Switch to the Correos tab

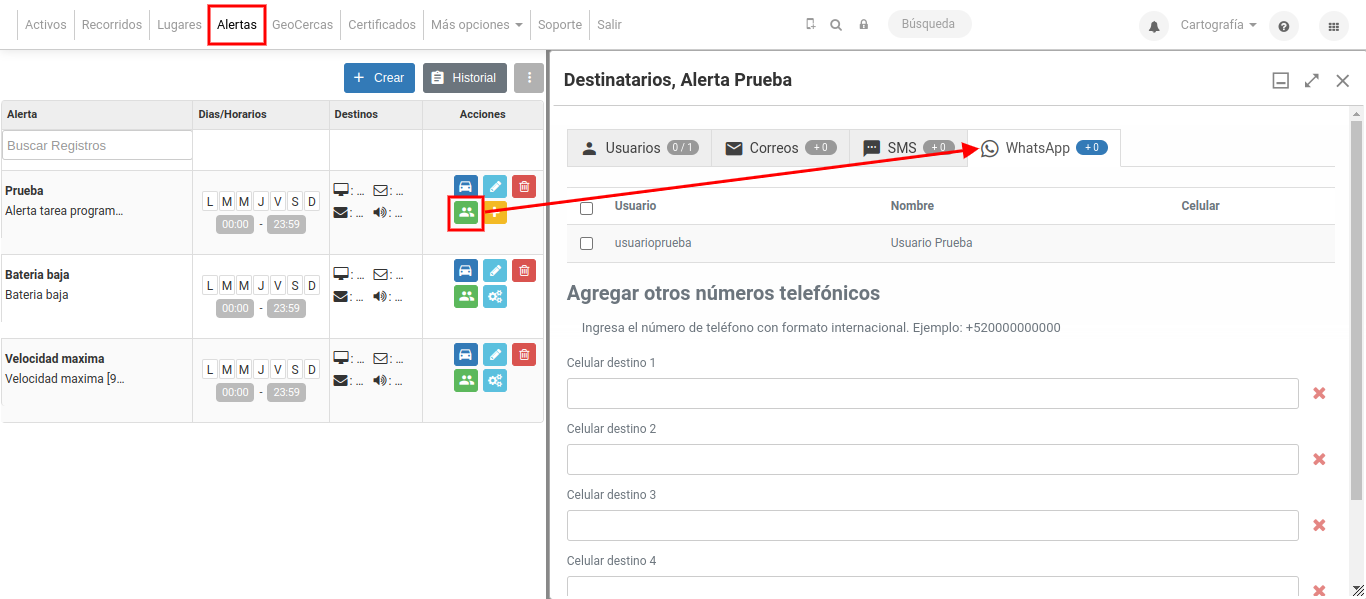(x=780, y=148)
